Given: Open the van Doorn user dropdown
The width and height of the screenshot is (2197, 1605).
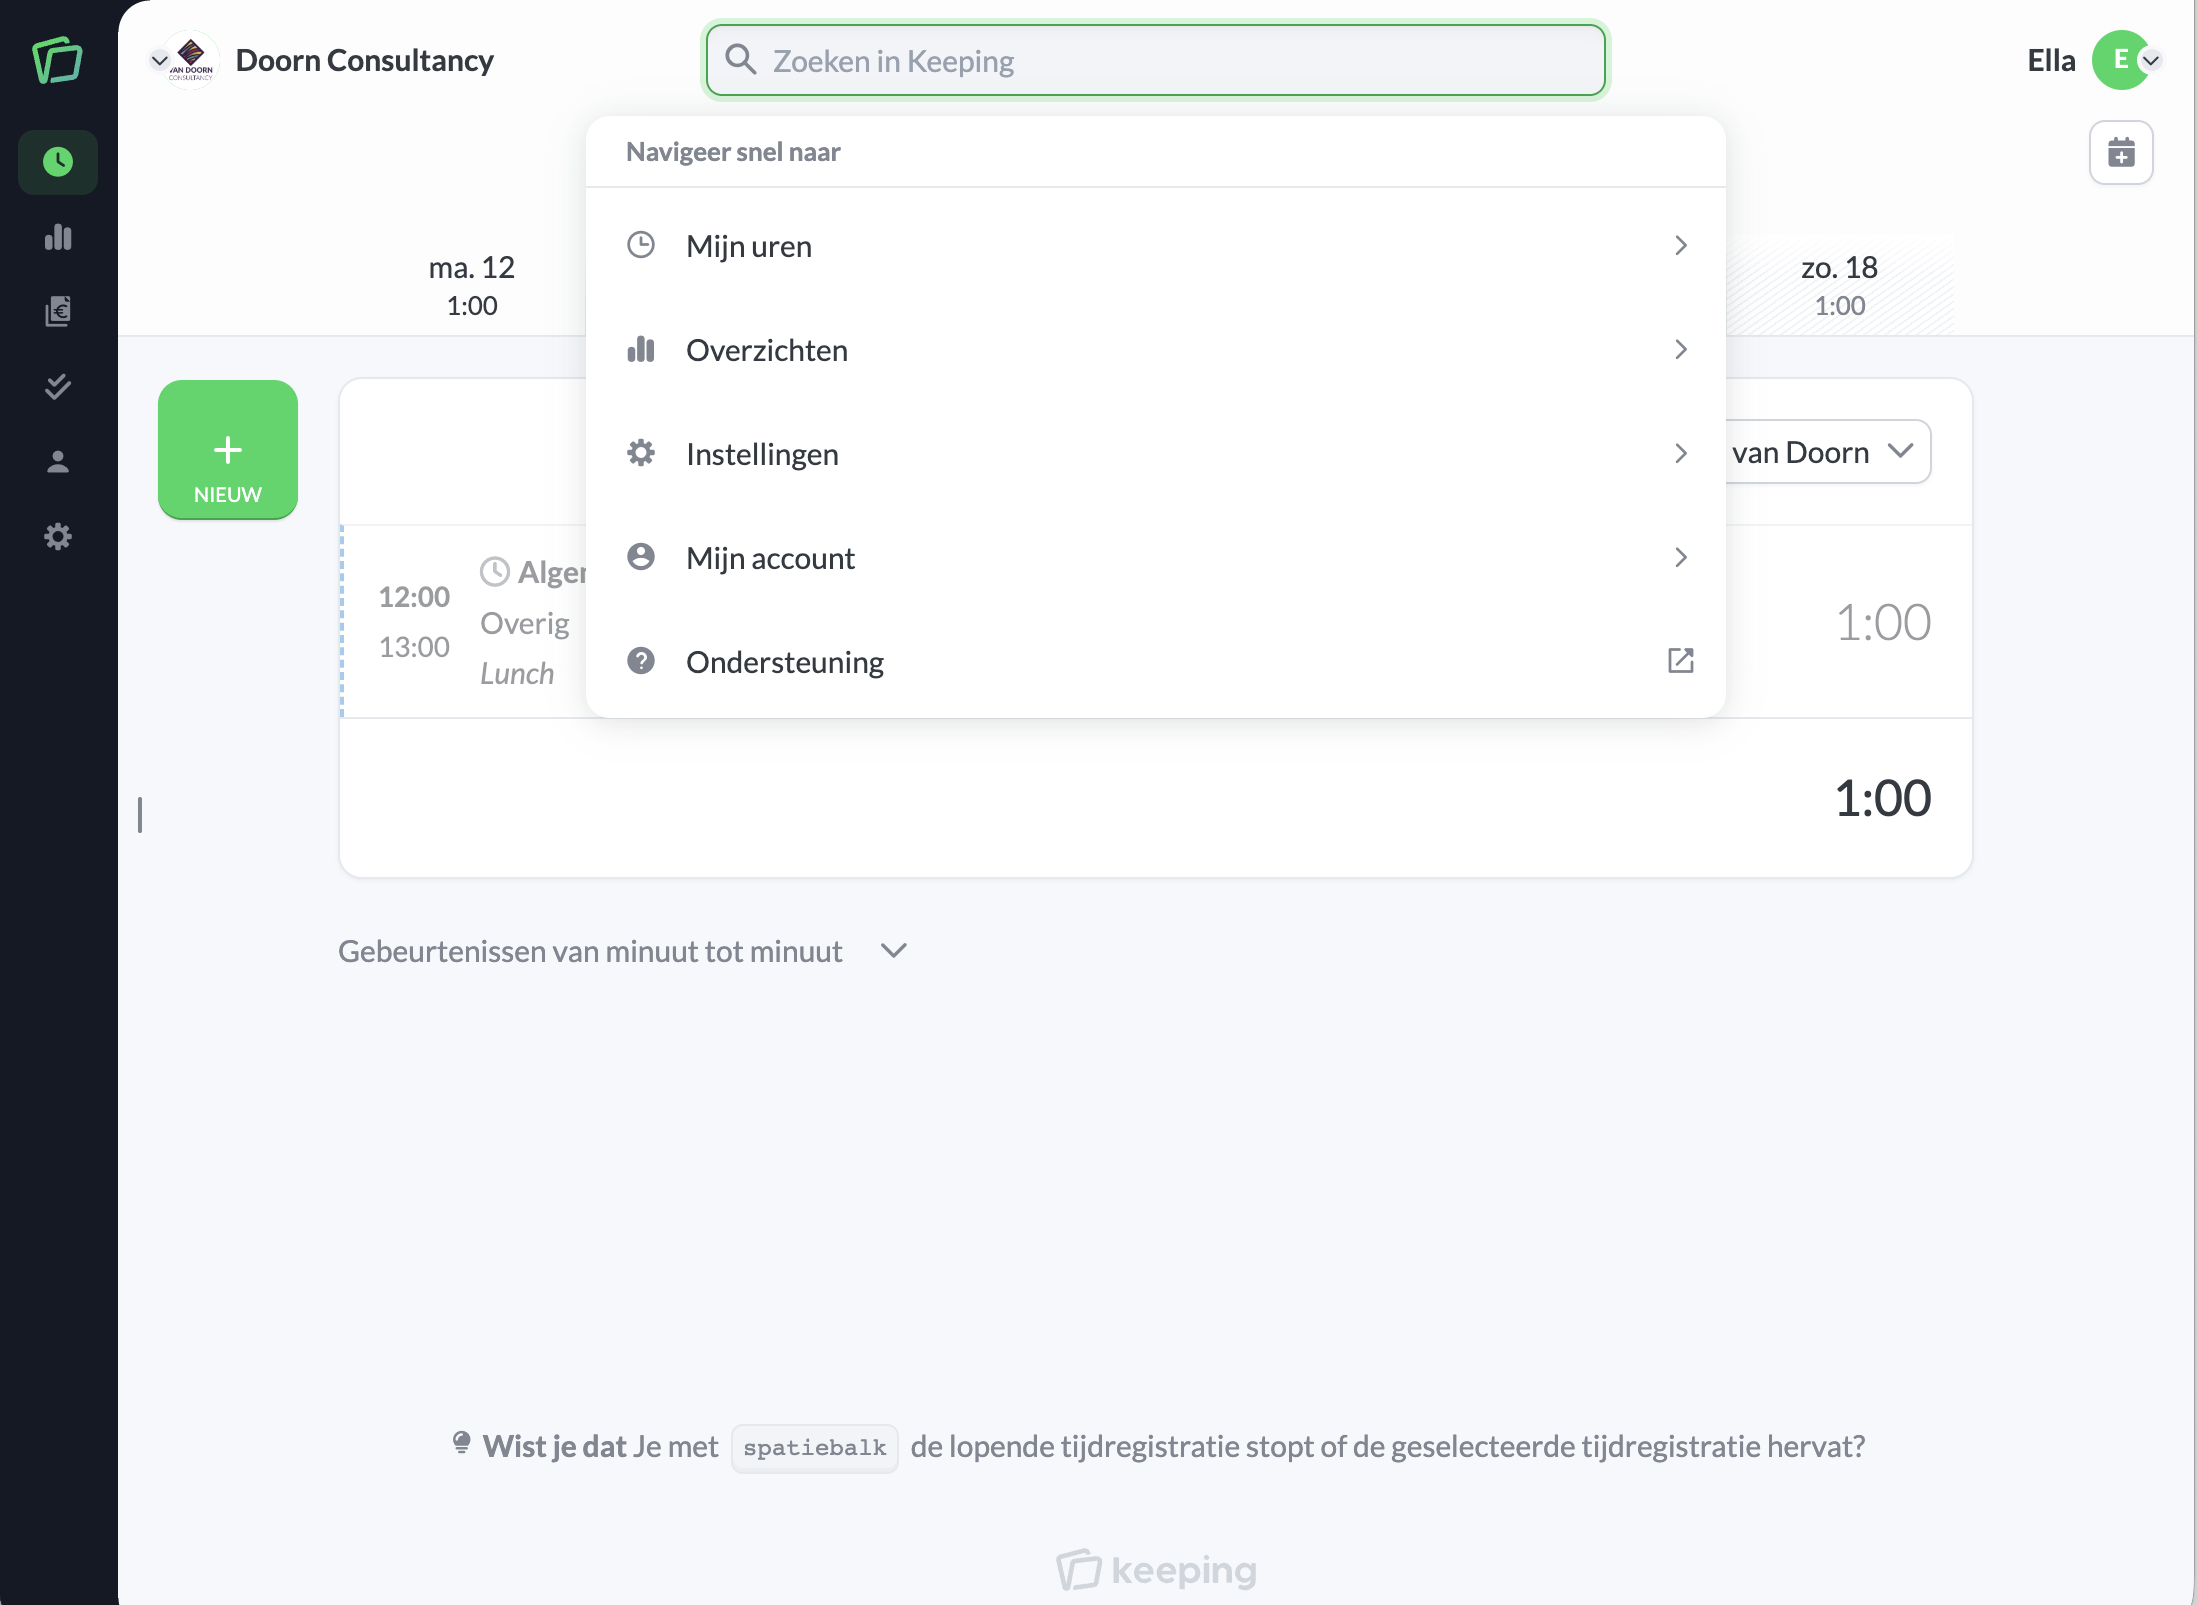Looking at the screenshot, I should pos(1829,452).
